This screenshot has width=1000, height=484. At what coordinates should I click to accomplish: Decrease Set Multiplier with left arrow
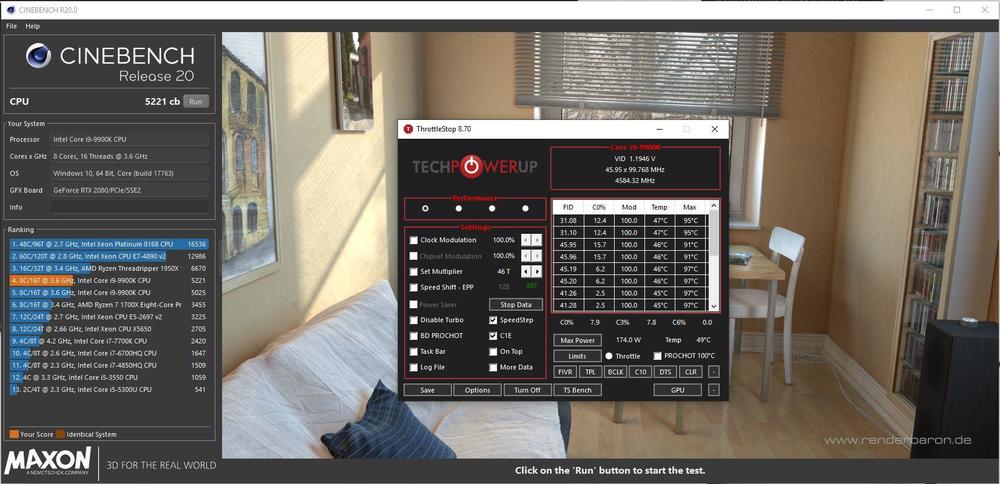tap(526, 272)
